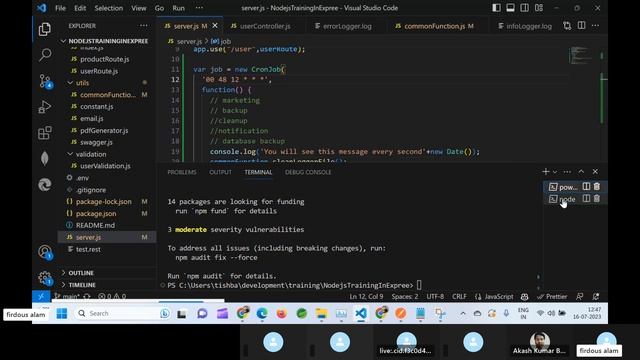Toggle secondary side bar layout button
640x360 pixels.
[524, 8]
